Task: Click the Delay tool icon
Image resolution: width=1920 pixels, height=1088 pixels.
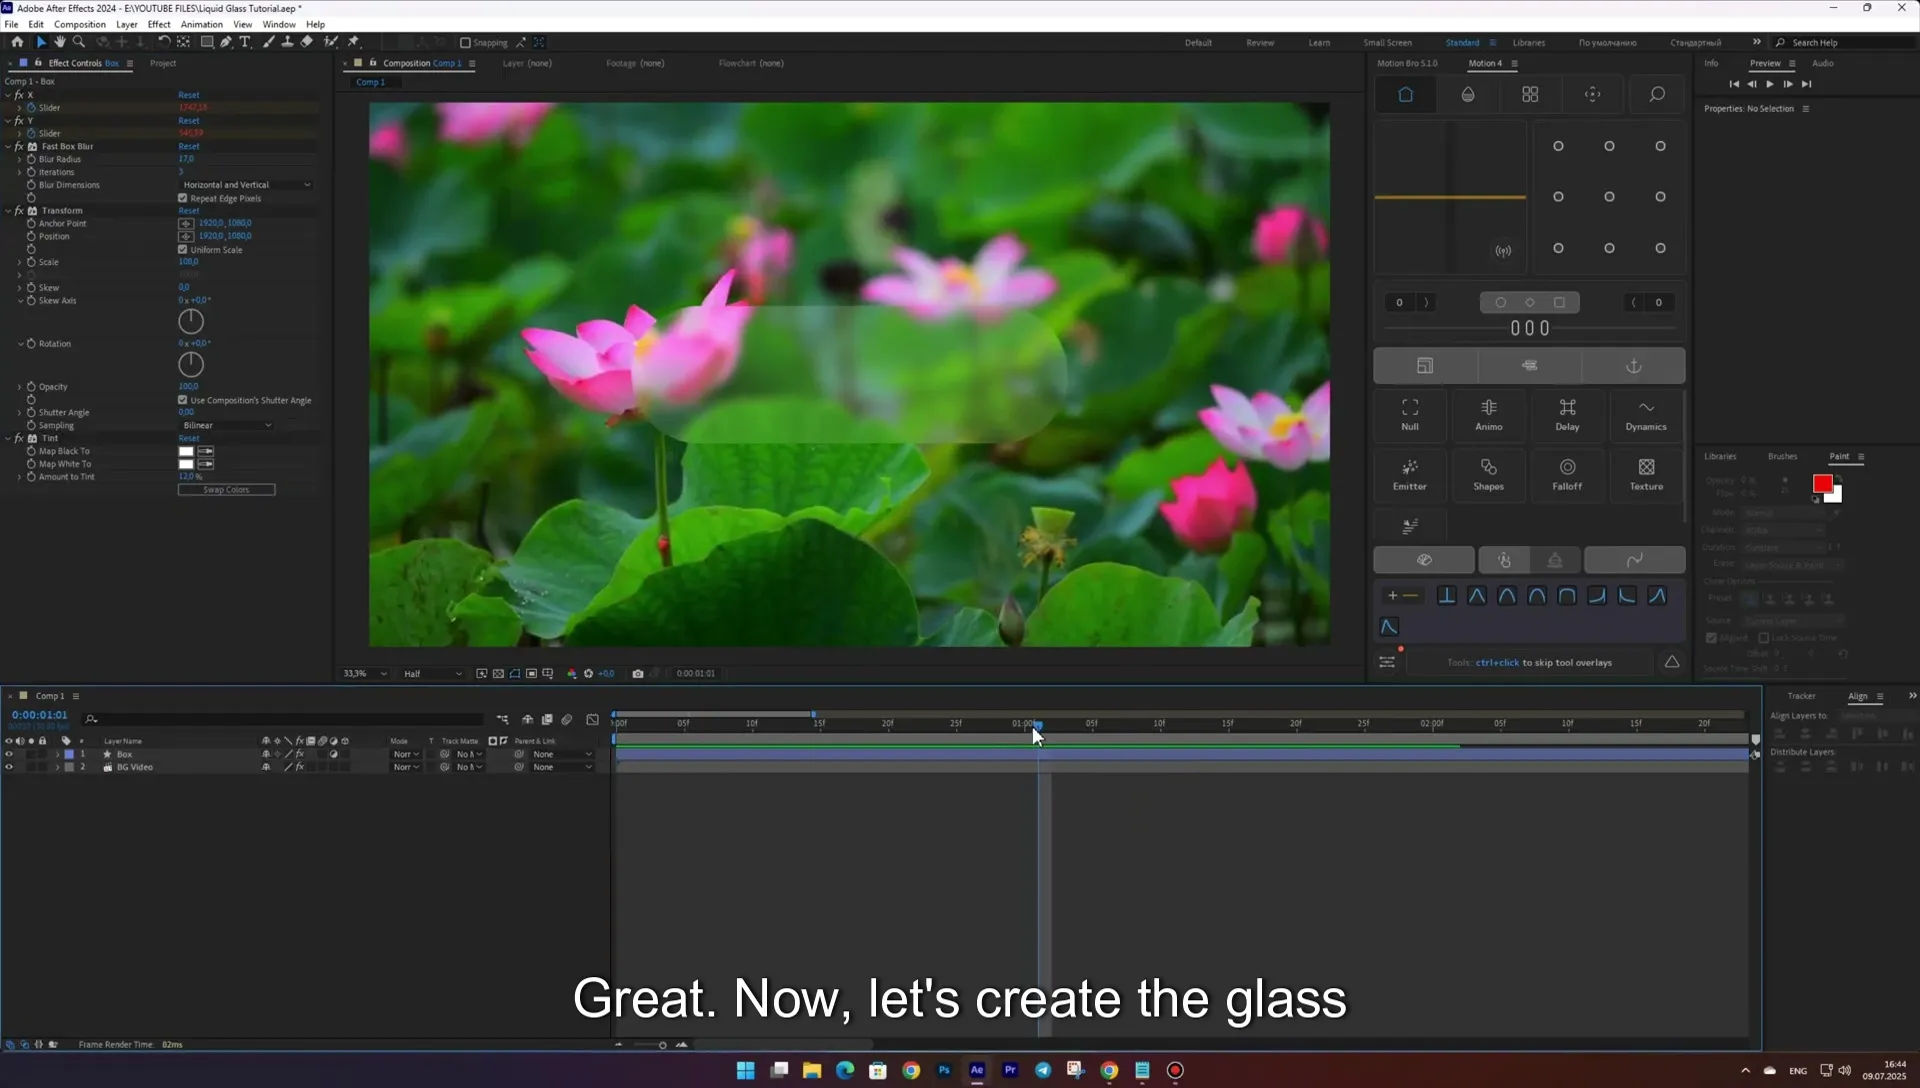Action: (1567, 414)
